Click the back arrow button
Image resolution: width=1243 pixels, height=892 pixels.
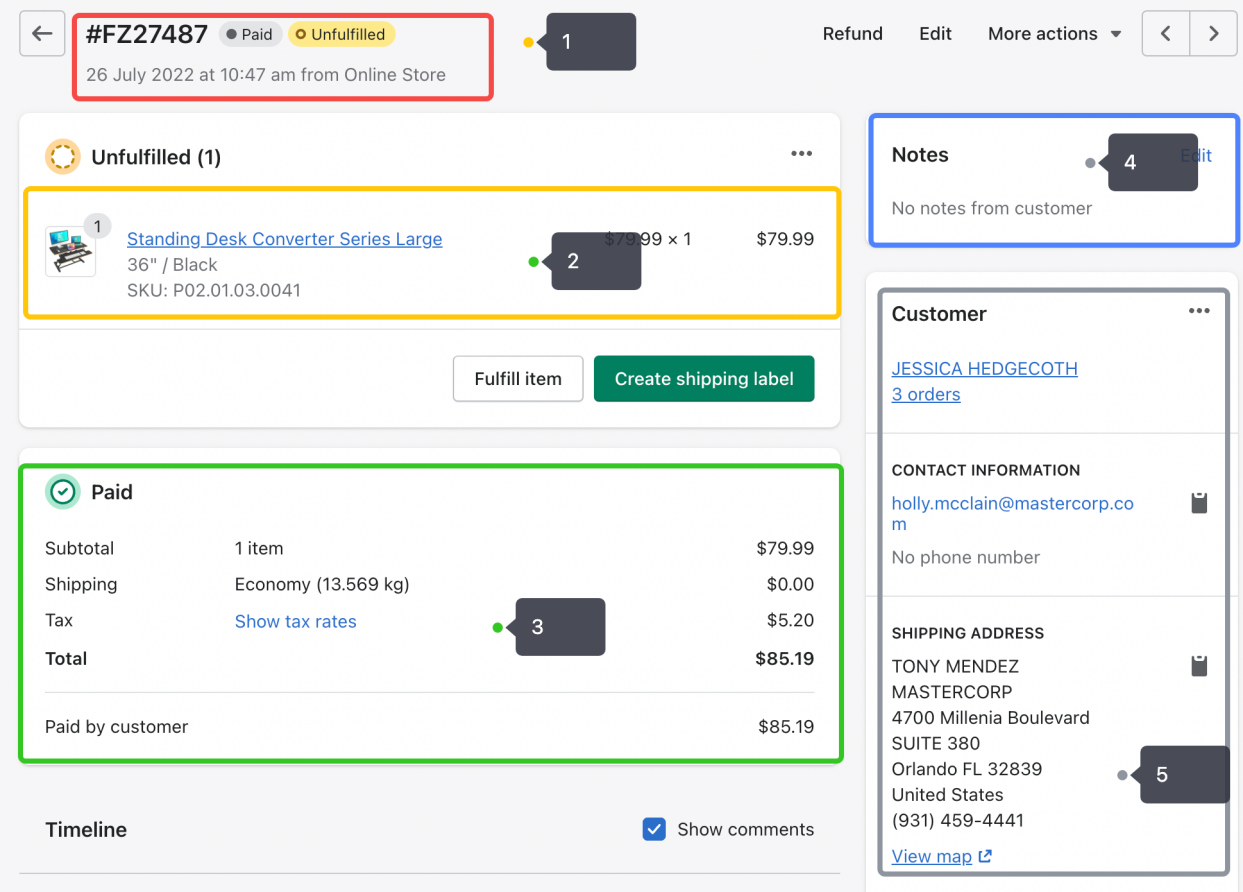tap(42, 34)
